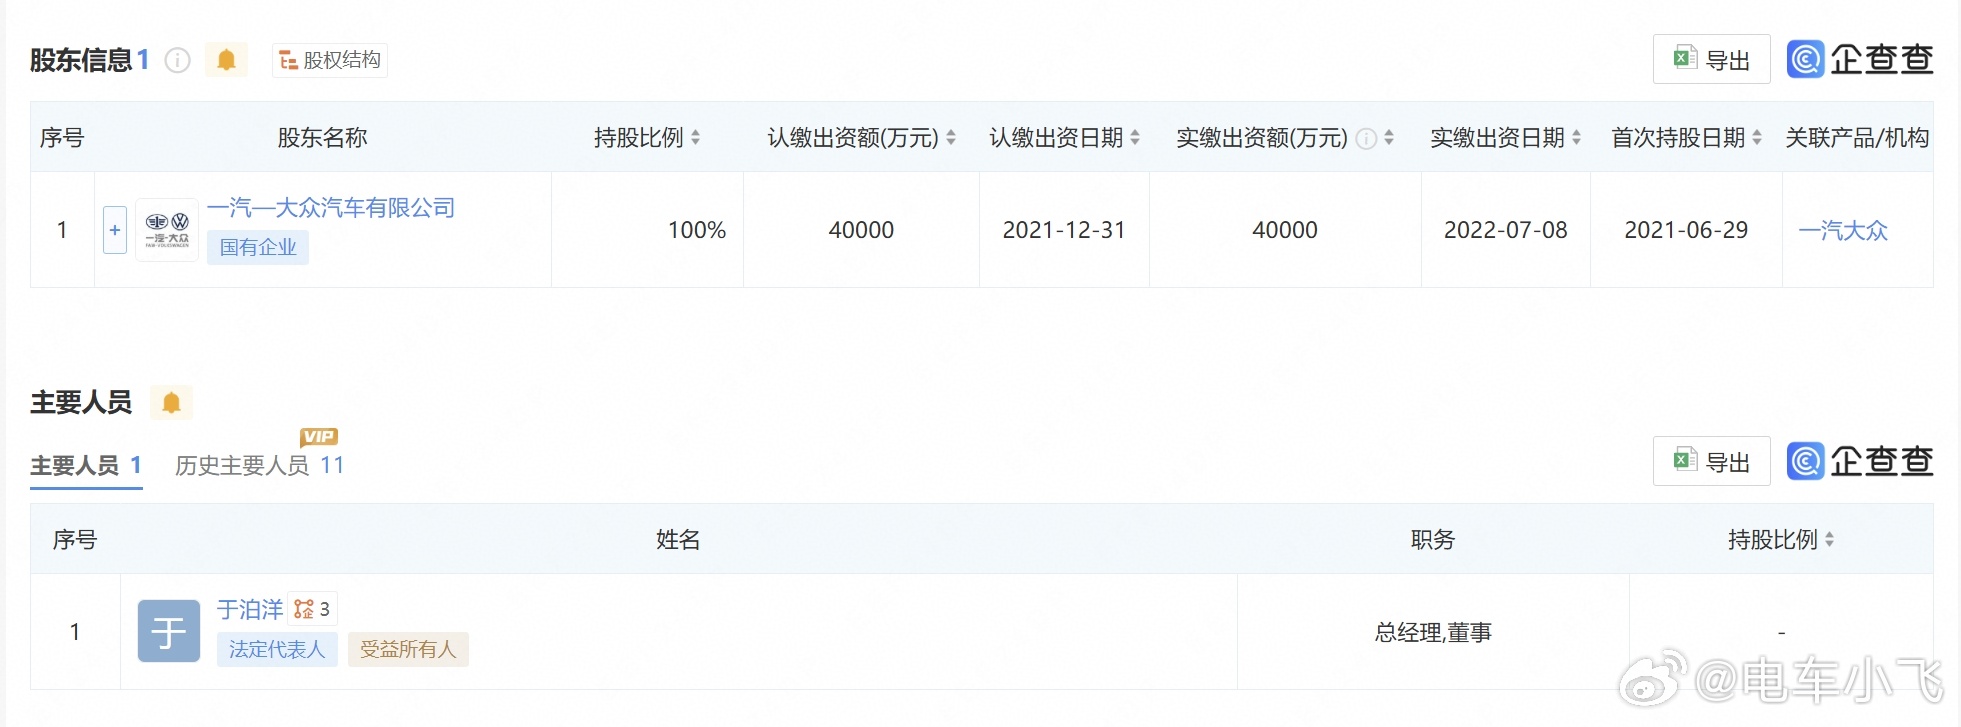Click the VIP badge icon
Screen dimensions: 1961x727
point(319,437)
